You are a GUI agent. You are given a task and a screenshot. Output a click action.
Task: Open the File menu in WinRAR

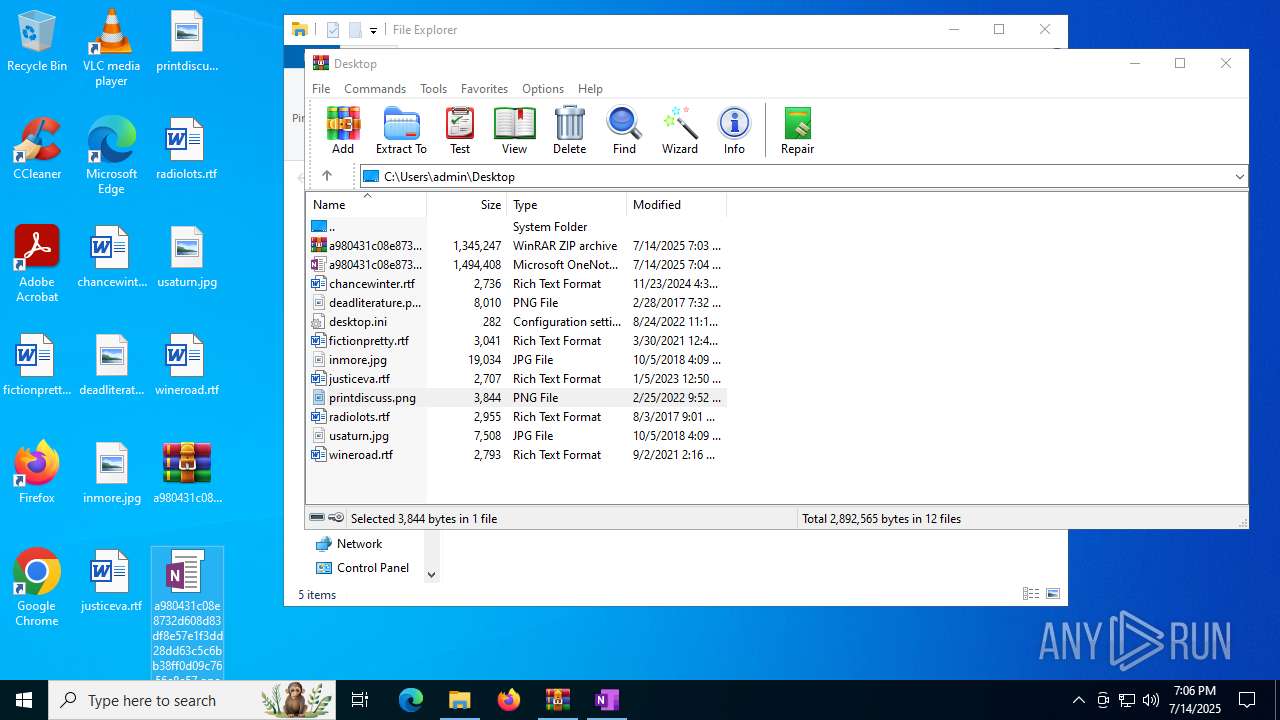pyautogui.click(x=321, y=89)
